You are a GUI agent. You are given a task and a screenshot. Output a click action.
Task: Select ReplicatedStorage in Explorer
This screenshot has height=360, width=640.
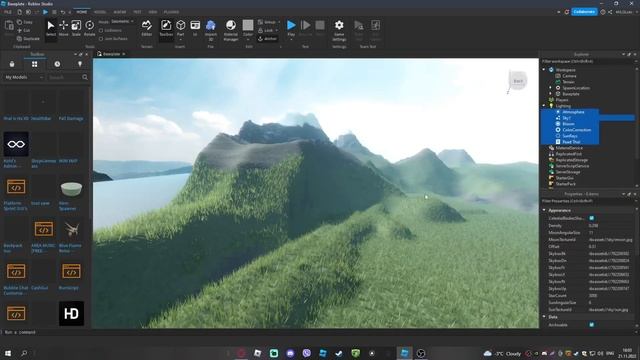571,160
